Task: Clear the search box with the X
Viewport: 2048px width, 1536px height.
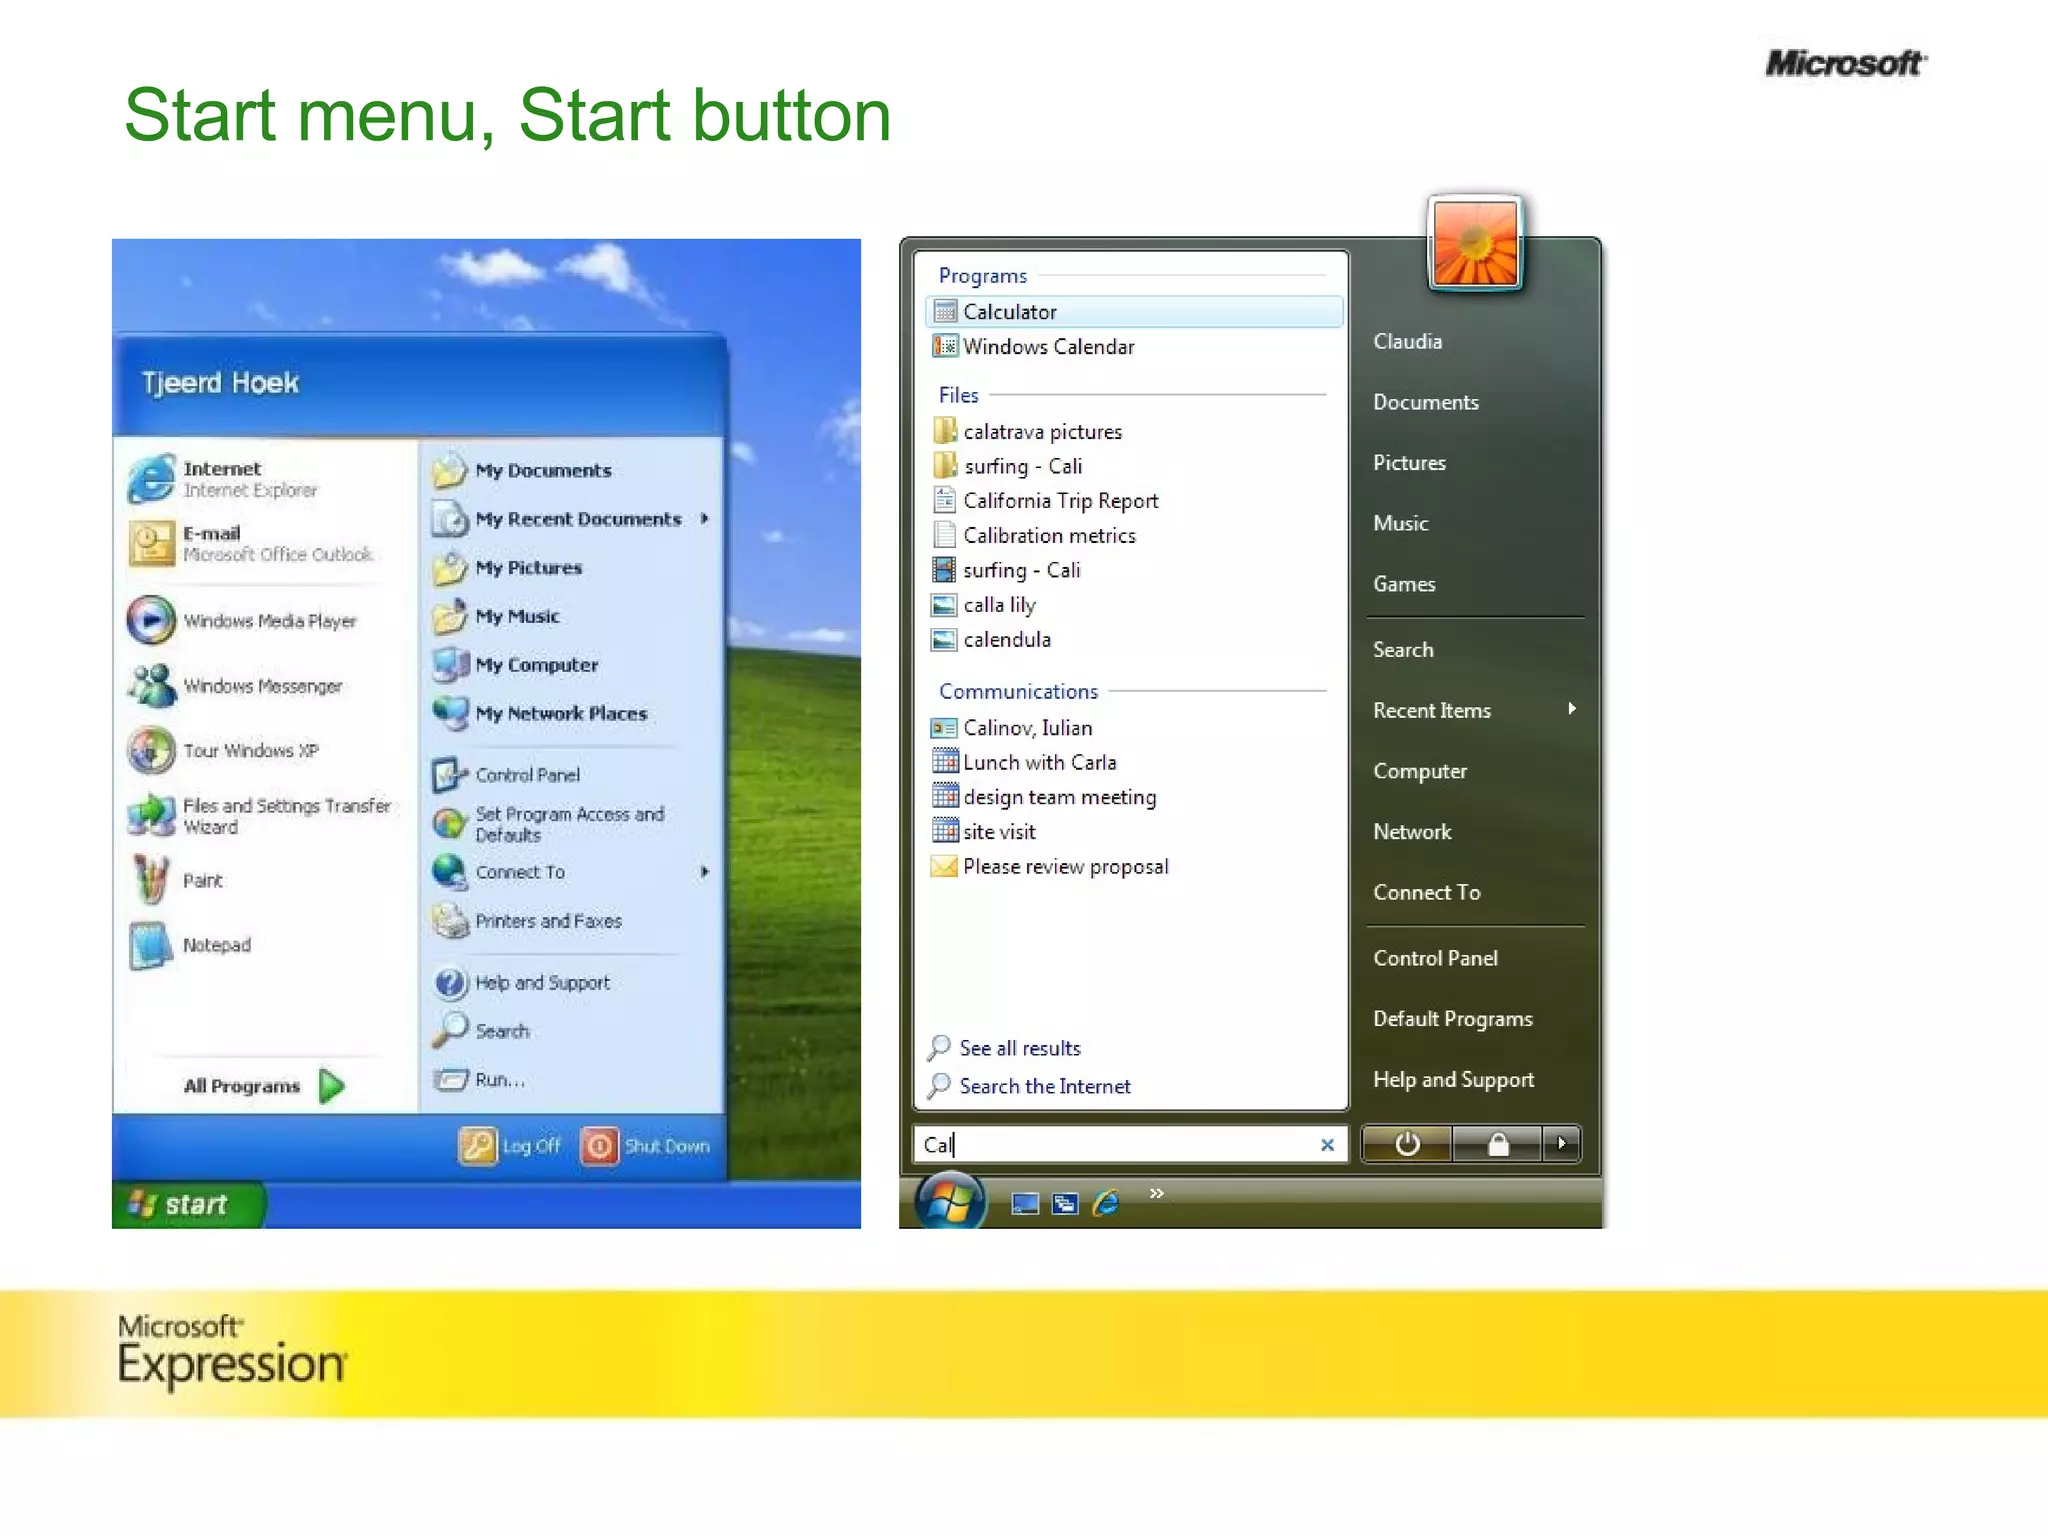Action: 1327,1145
